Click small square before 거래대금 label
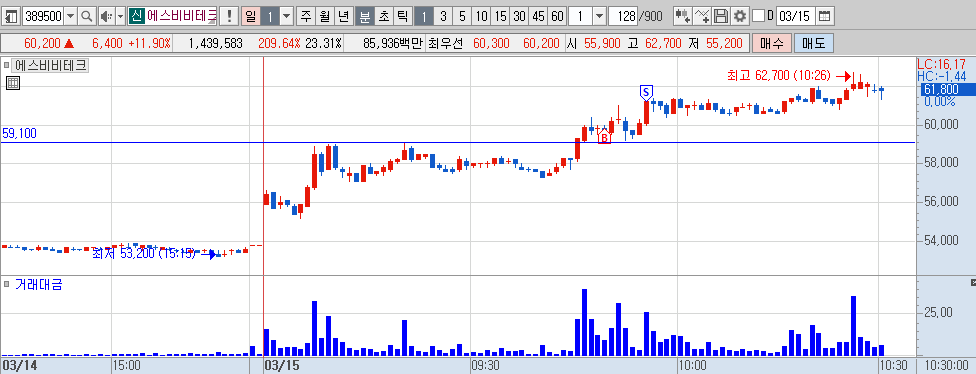 tap(7, 284)
